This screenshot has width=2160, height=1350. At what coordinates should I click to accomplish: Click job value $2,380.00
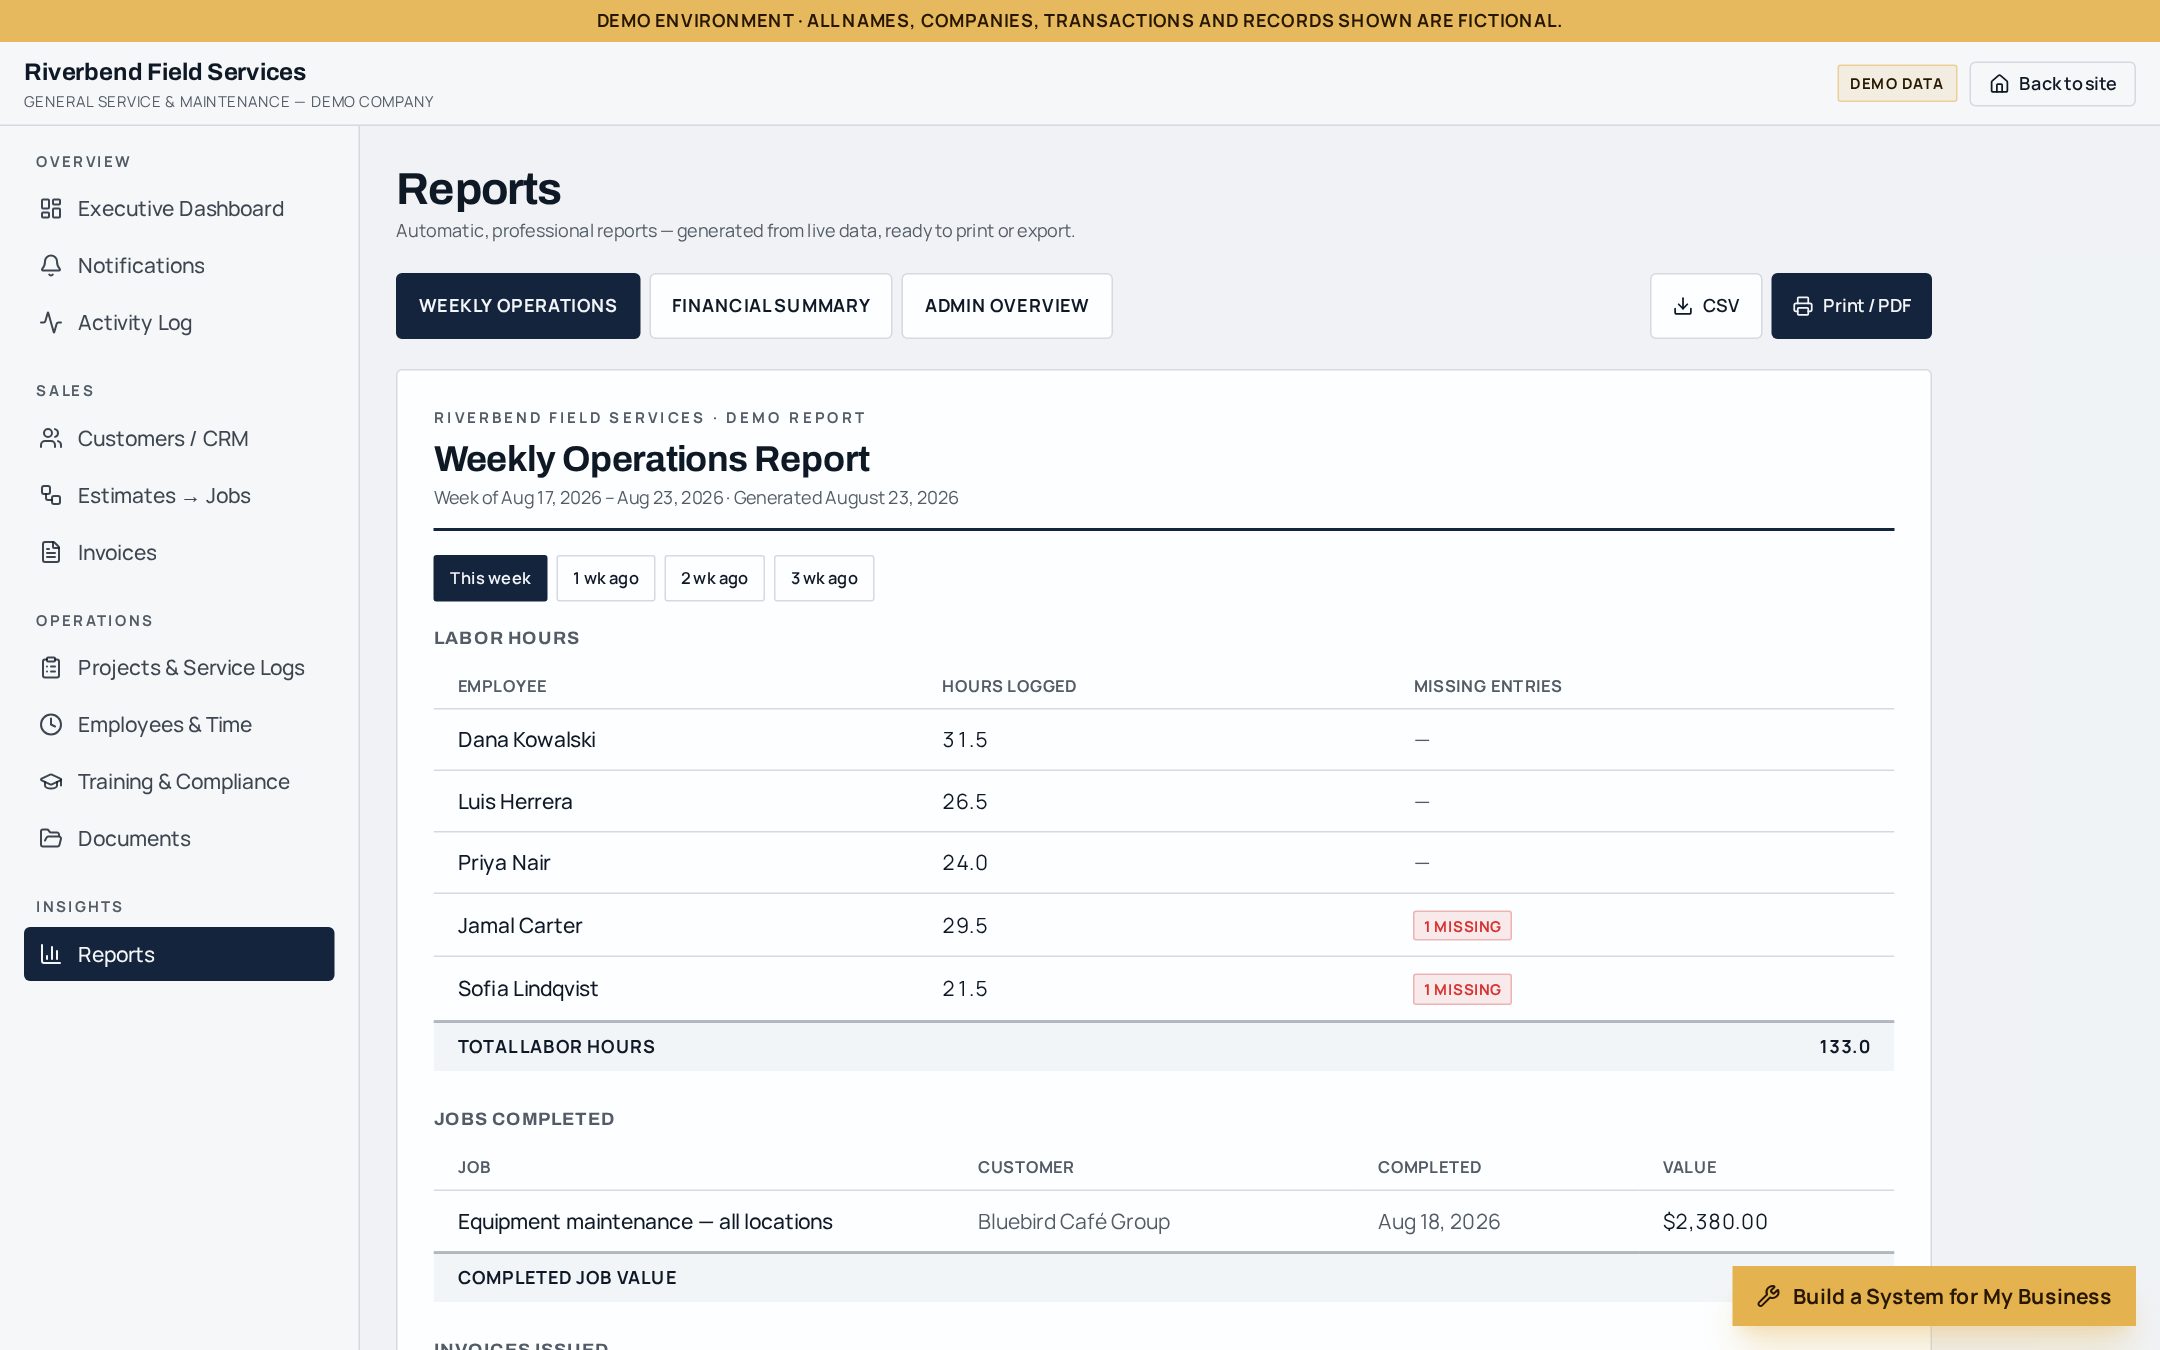[1715, 1222]
